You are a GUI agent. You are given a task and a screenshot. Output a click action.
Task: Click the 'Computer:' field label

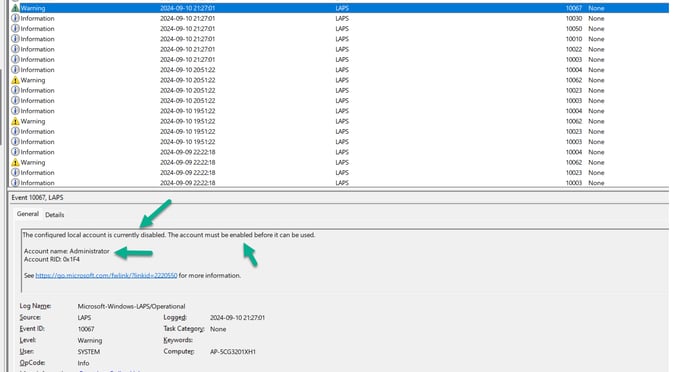pyautogui.click(x=179, y=351)
